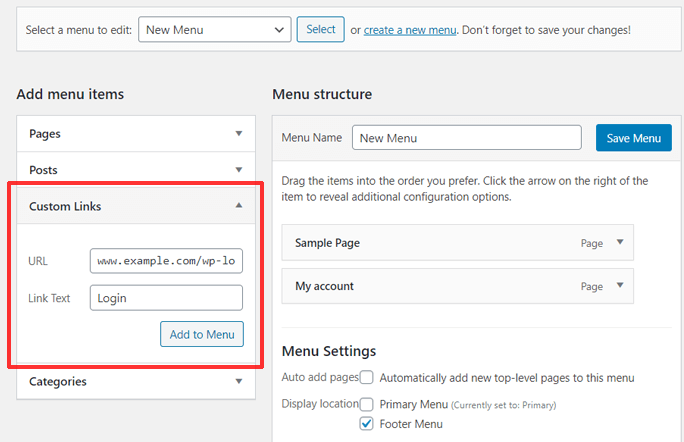Click the Link Text input field
This screenshot has height=442, width=684.
pyautogui.click(x=166, y=298)
